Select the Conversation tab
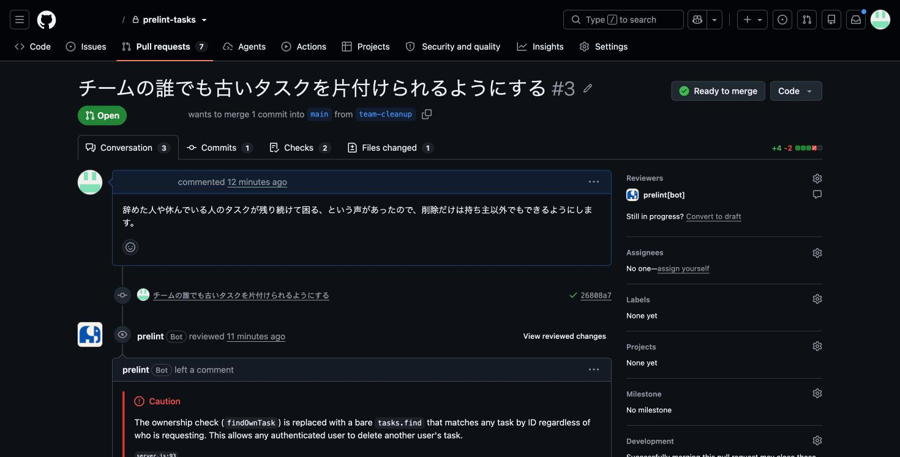Screen dimensions: 900x457 pos(127,148)
